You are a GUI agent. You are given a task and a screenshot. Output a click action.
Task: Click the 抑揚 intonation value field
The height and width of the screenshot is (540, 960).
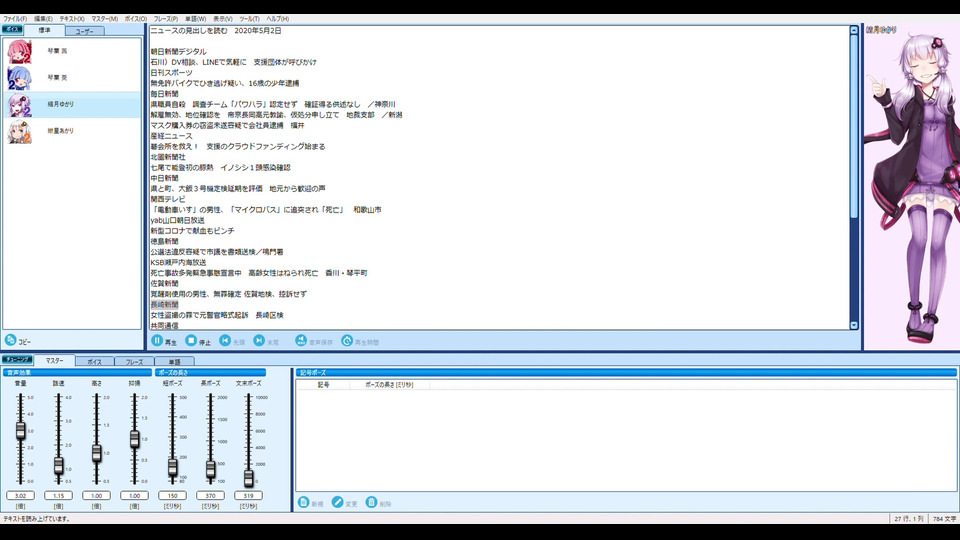135,495
